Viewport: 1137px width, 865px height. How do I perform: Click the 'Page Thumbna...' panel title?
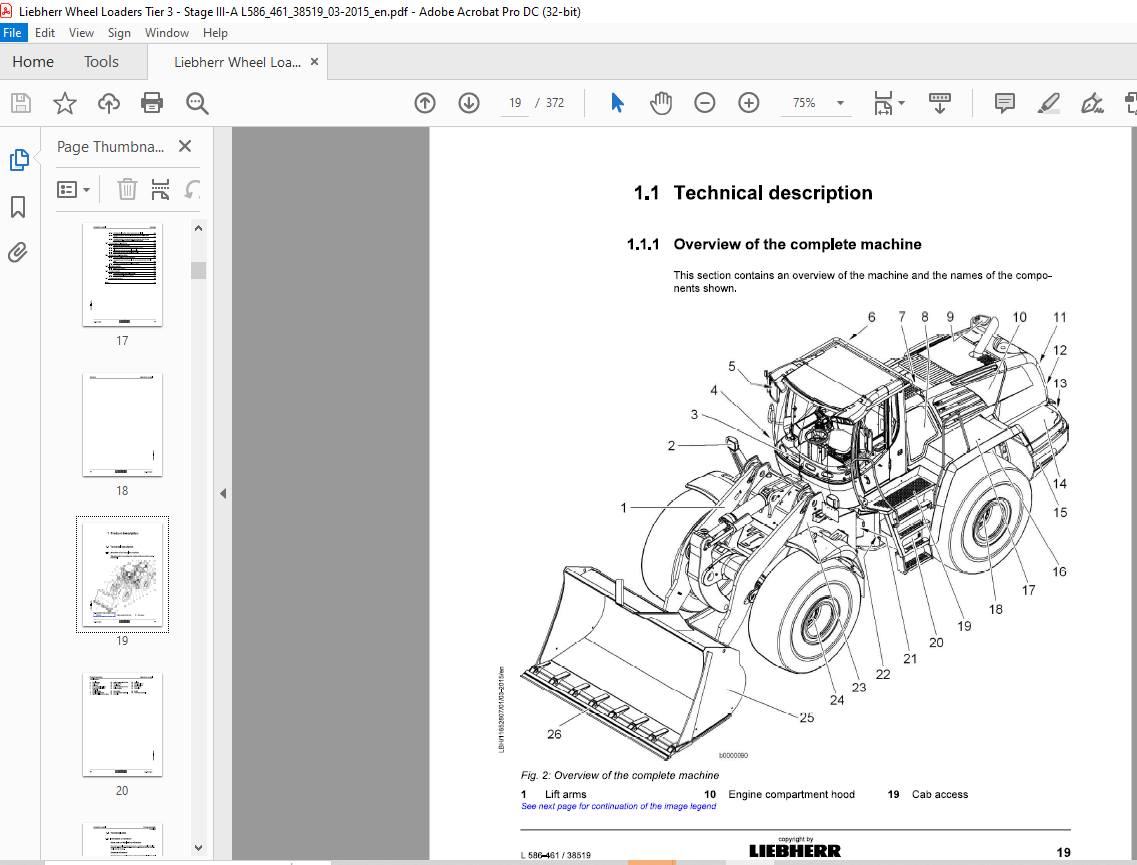110,146
